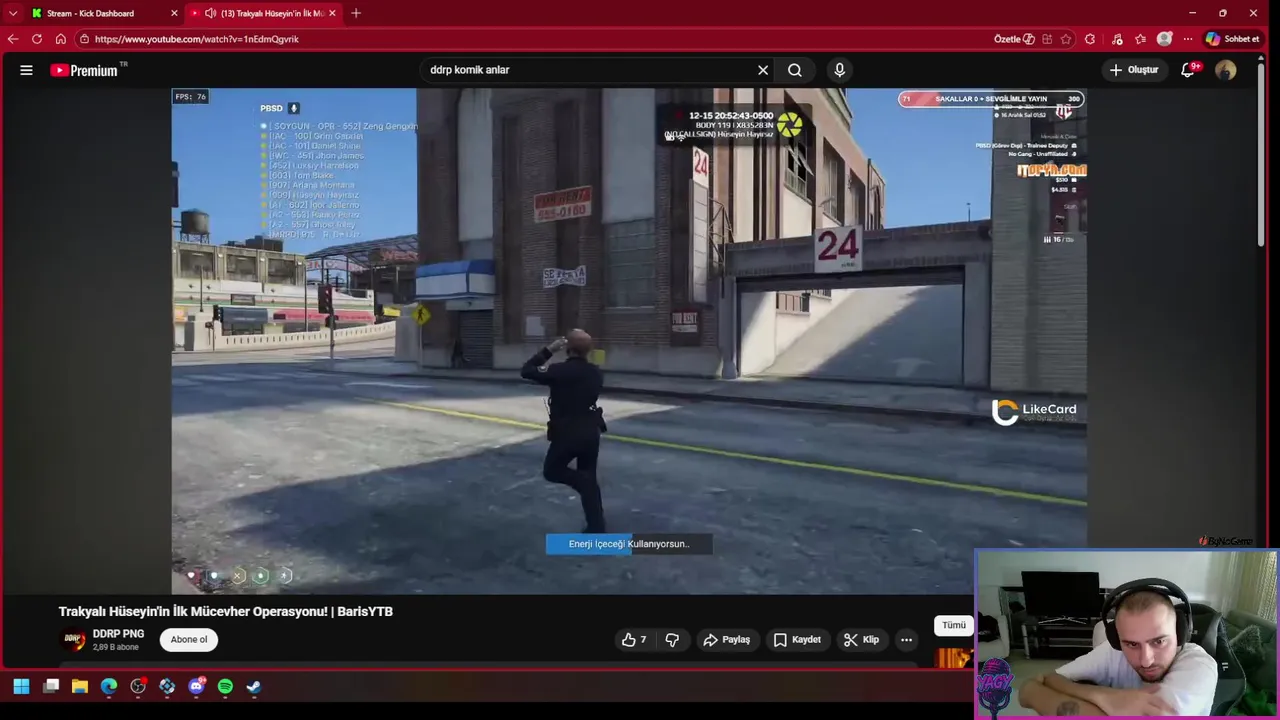Open YouTube notifications bell
The height and width of the screenshot is (720, 1280).
click(1188, 70)
